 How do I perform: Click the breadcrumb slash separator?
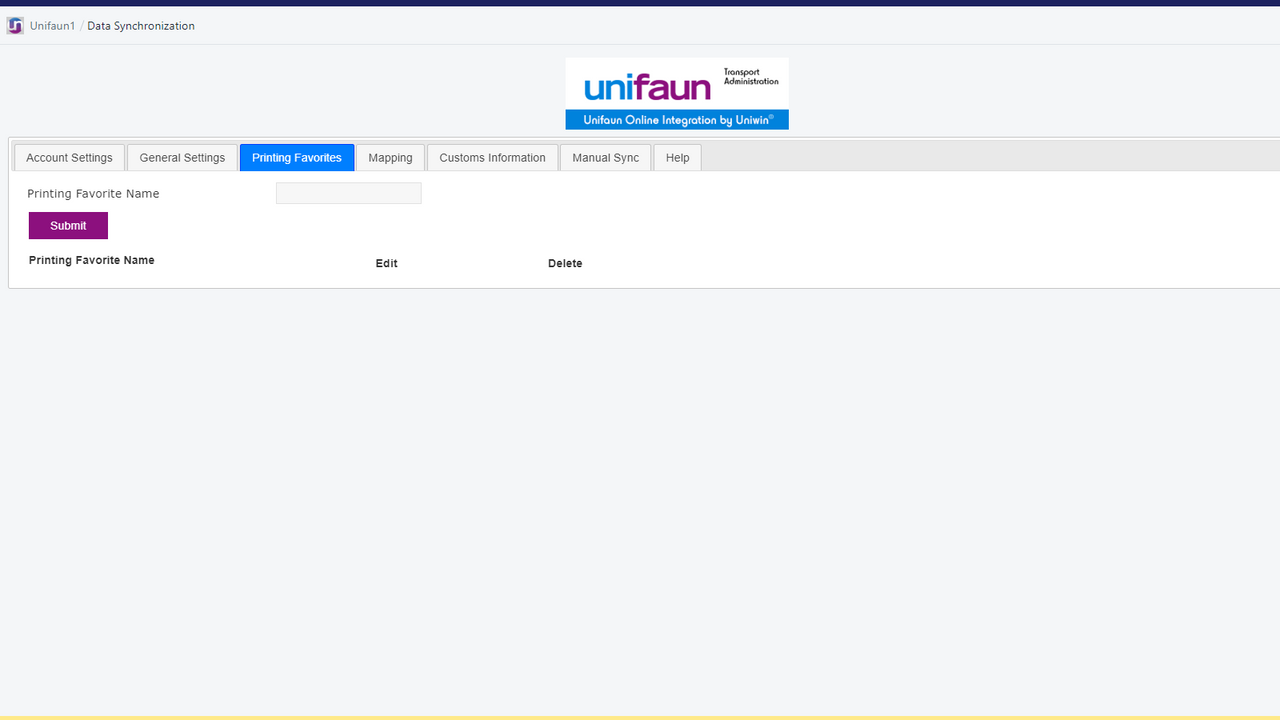(81, 26)
